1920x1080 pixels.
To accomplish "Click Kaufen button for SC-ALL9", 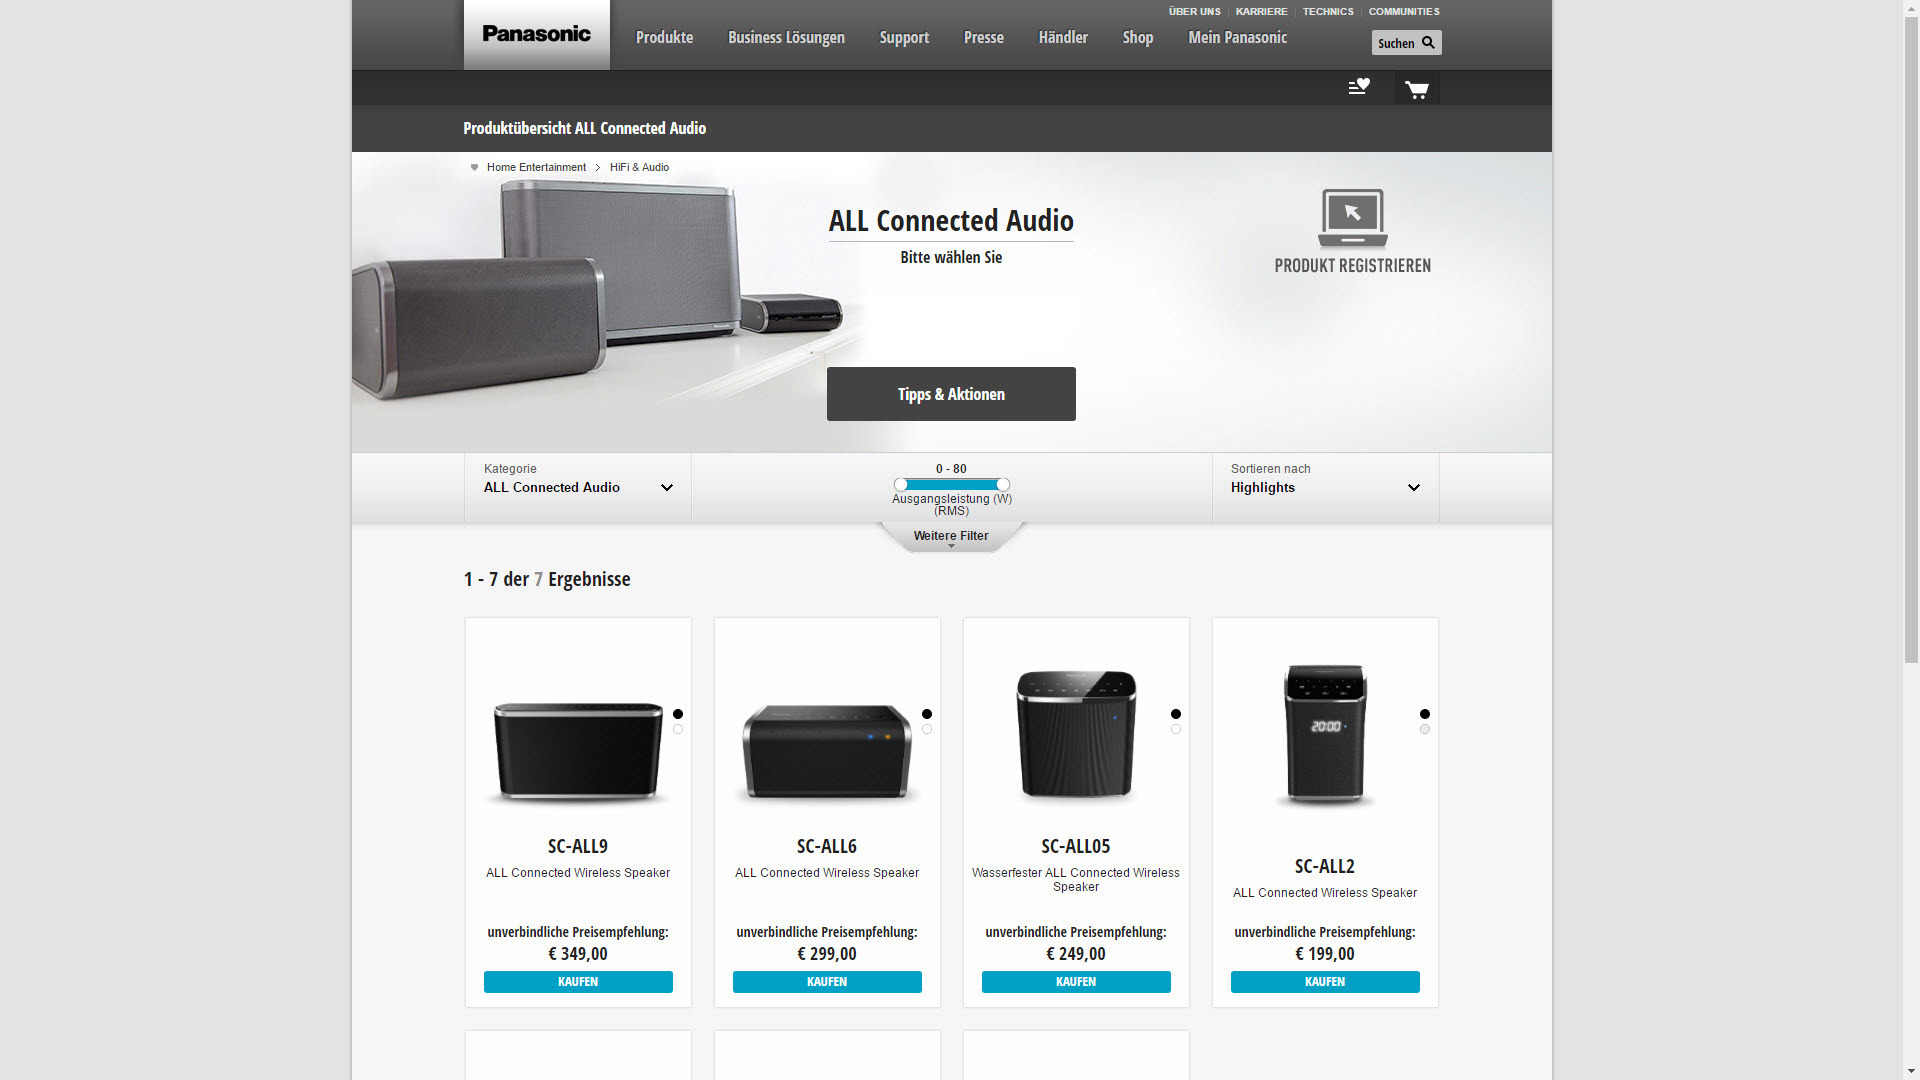I will [x=578, y=982].
